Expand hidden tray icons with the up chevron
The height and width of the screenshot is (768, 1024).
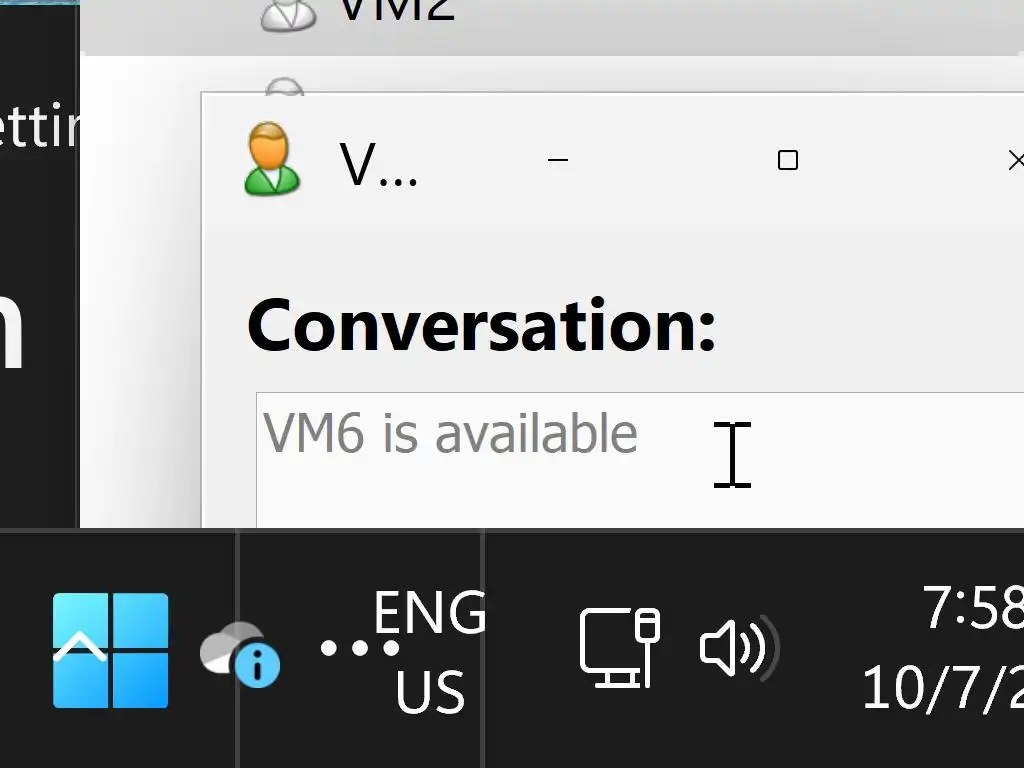click(x=79, y=649)
